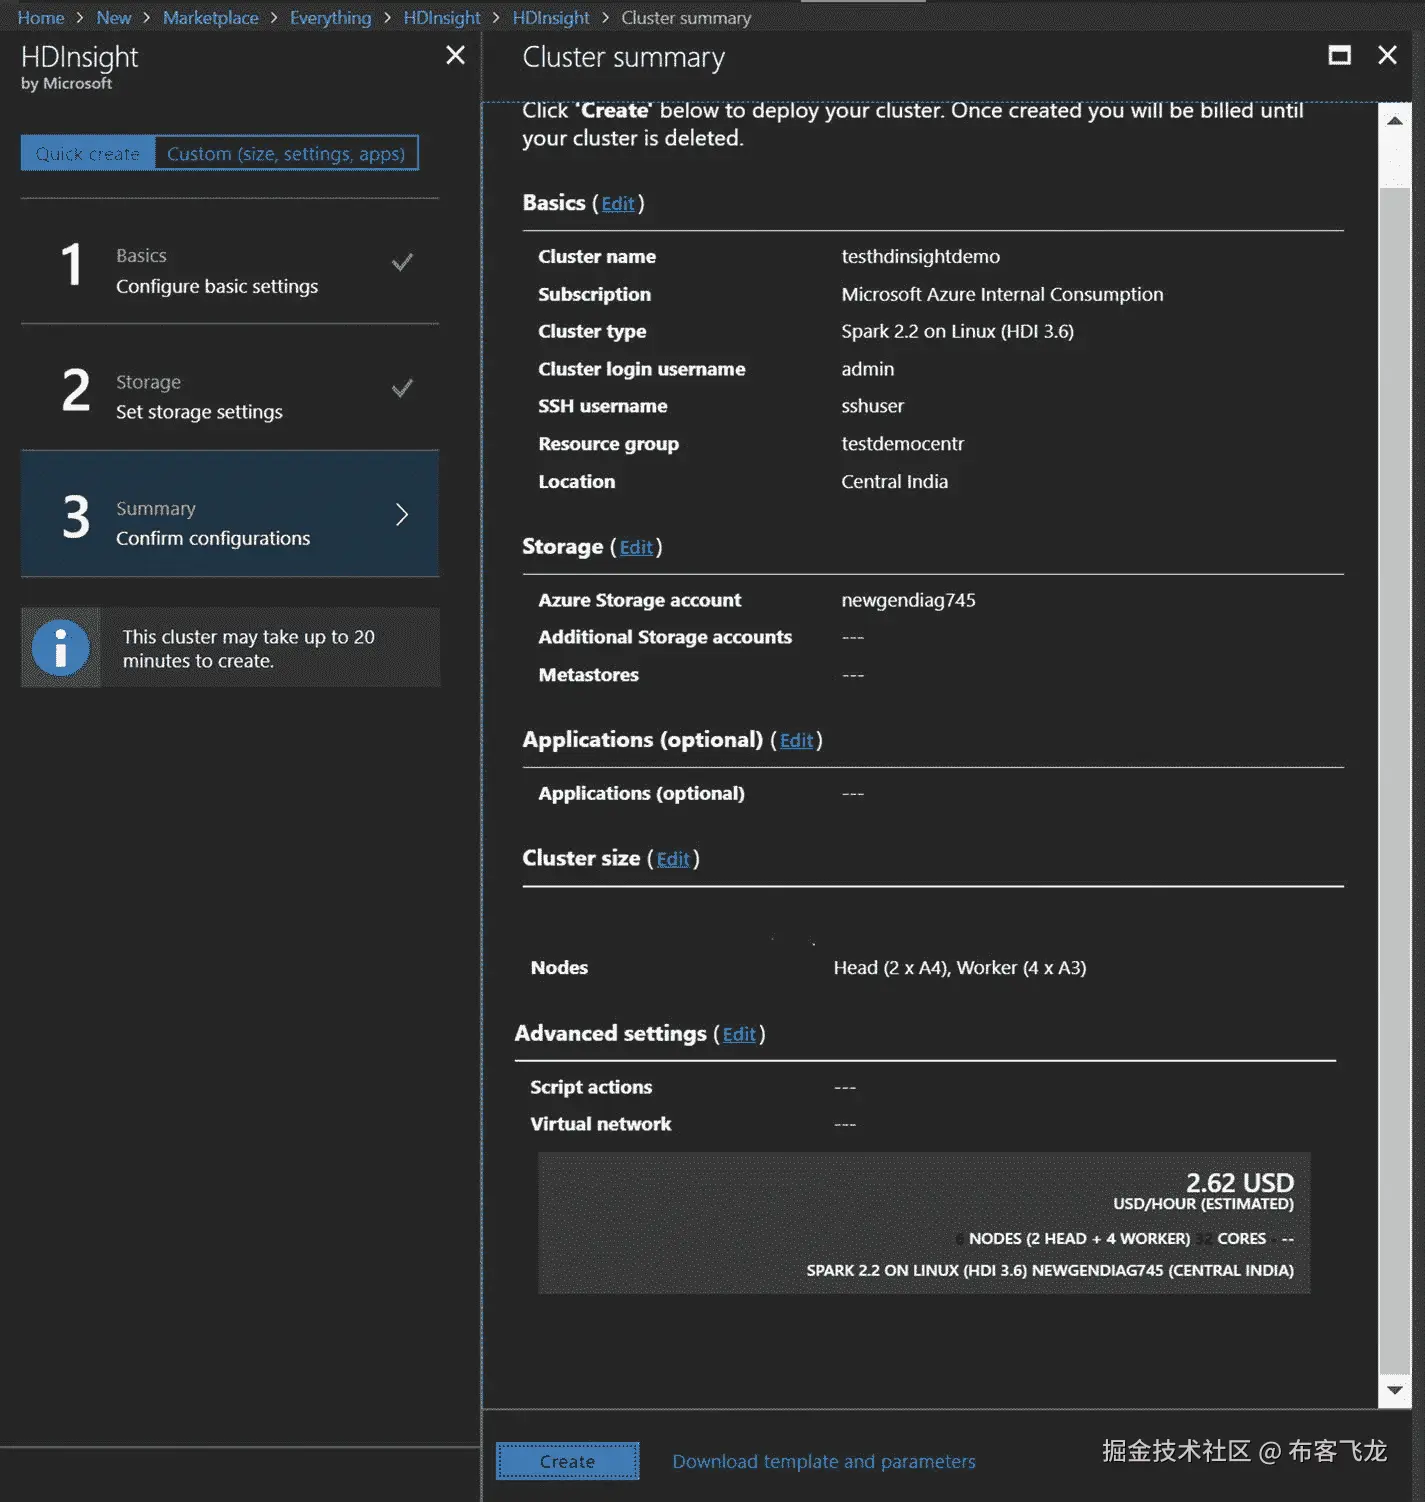Click the blue info icon
The height and width of the screenshot is (1502, 1425).
pyautogui.click(x=61, y=648)
